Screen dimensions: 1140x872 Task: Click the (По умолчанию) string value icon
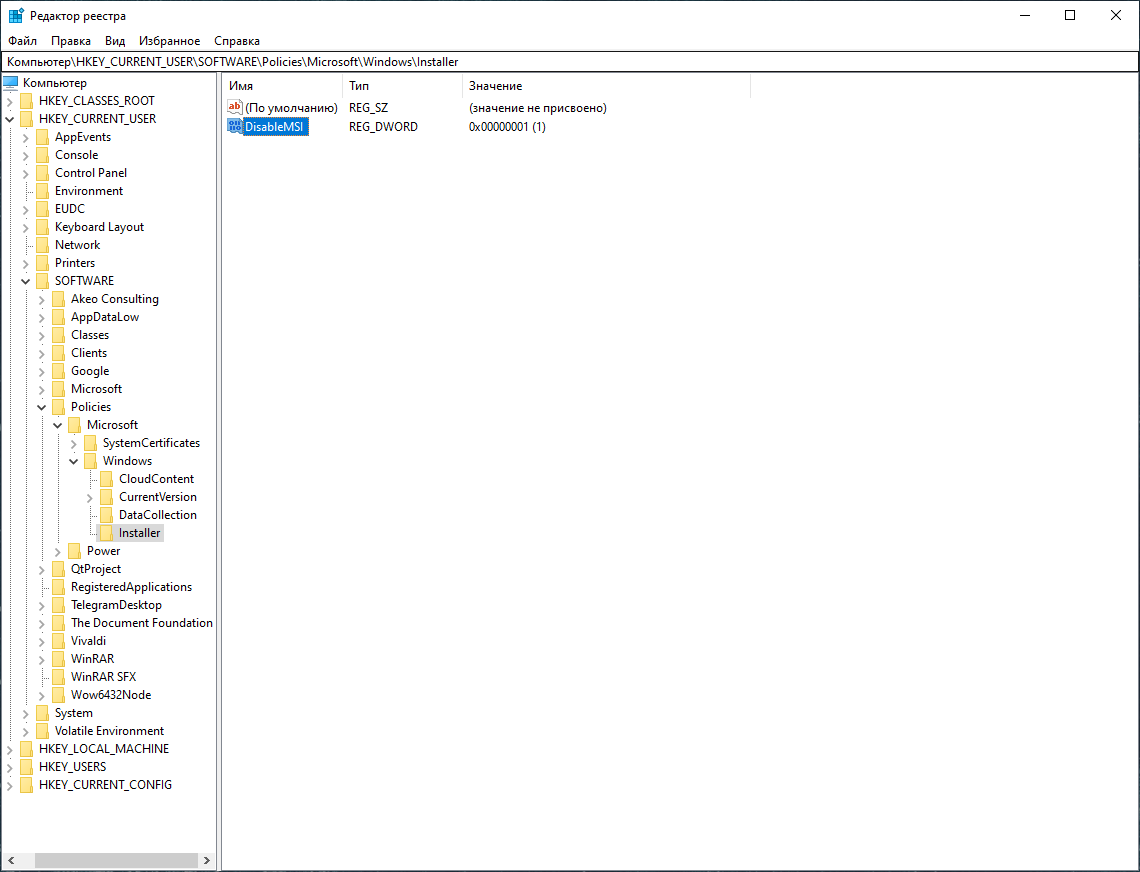pos(235,108)
